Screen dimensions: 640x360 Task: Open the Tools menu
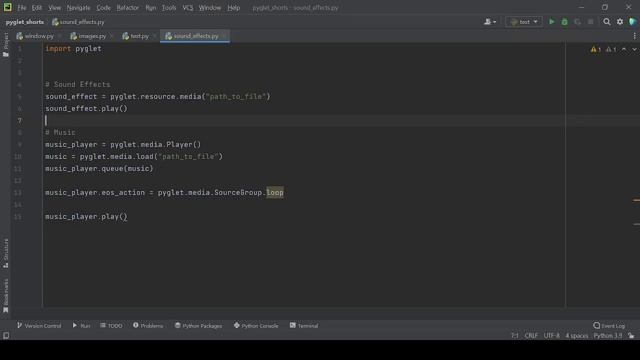[x=169, y=7]
